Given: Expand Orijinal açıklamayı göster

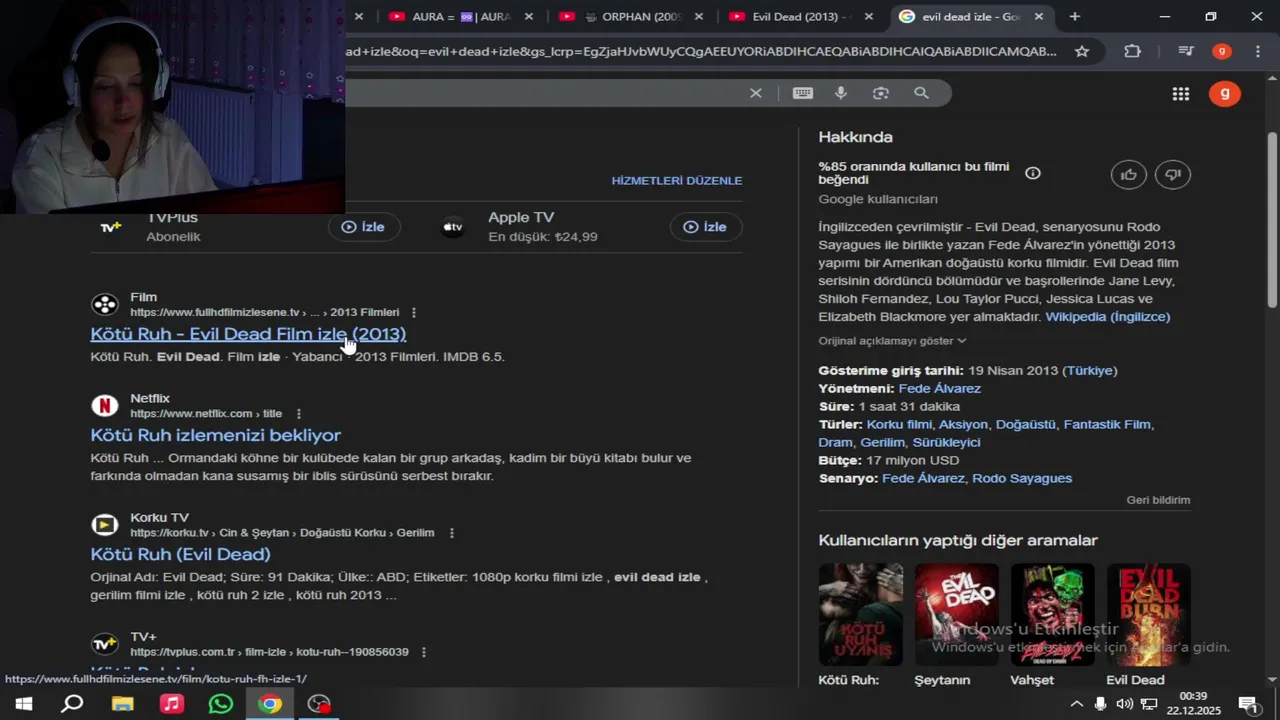Looking at the screenshot, I should pos(892,341).
